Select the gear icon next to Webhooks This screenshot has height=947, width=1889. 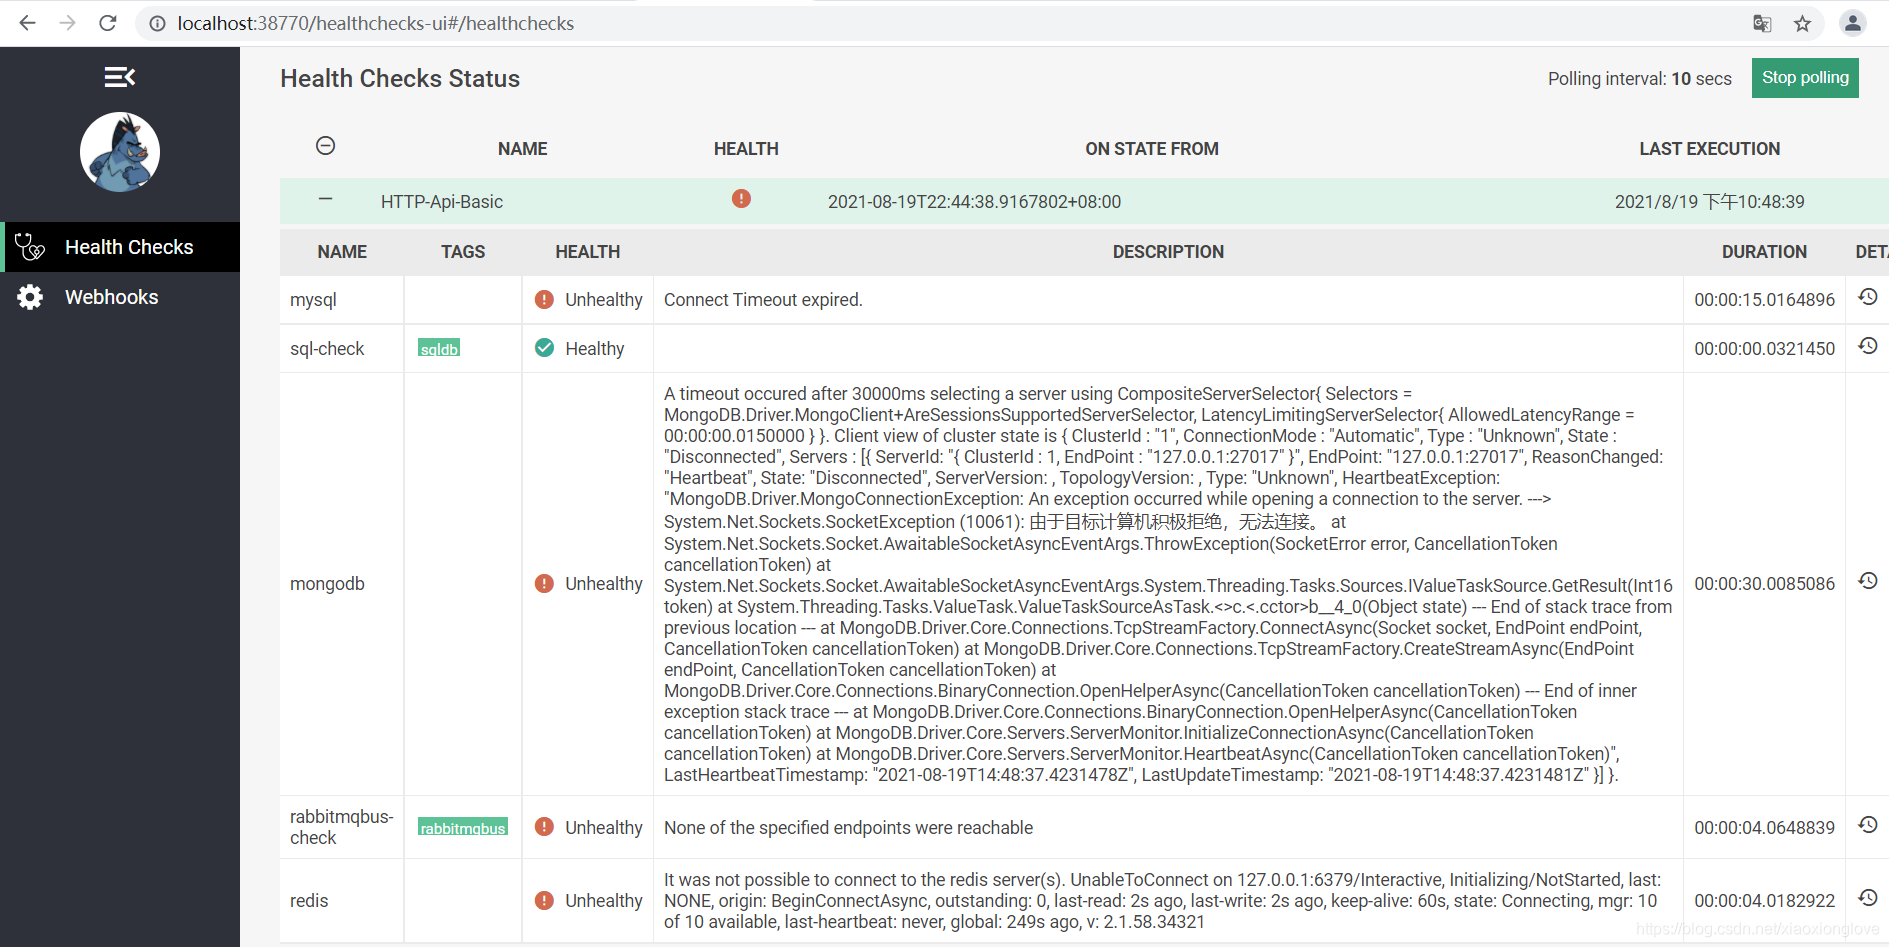coord(30,296)
